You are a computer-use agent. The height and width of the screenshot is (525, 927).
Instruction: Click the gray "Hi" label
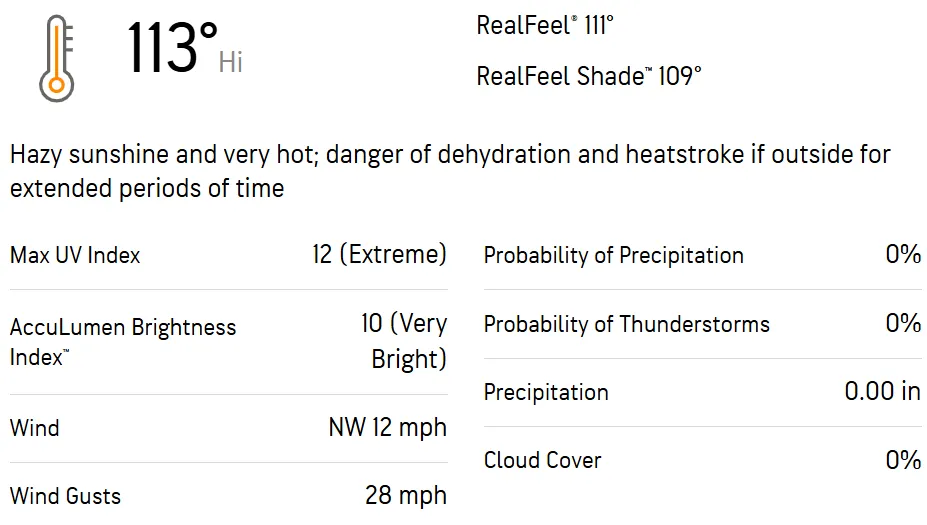[x=231, y=62]
